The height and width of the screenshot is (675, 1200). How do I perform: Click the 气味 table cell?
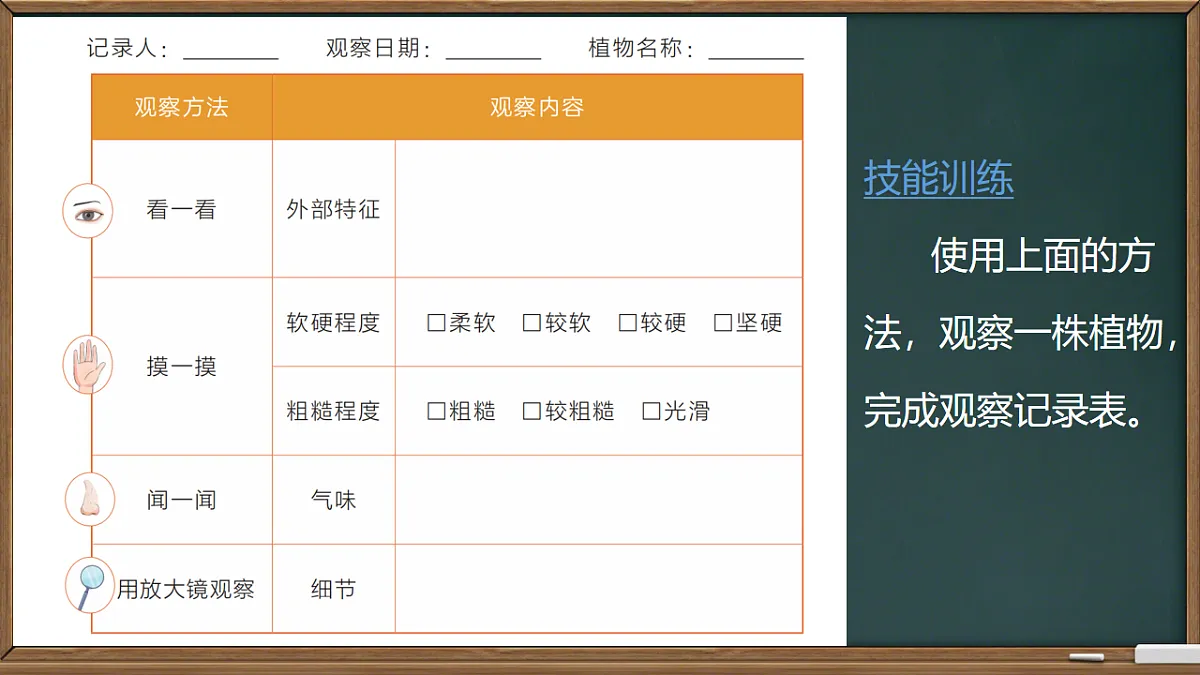(x=333, y=499)
